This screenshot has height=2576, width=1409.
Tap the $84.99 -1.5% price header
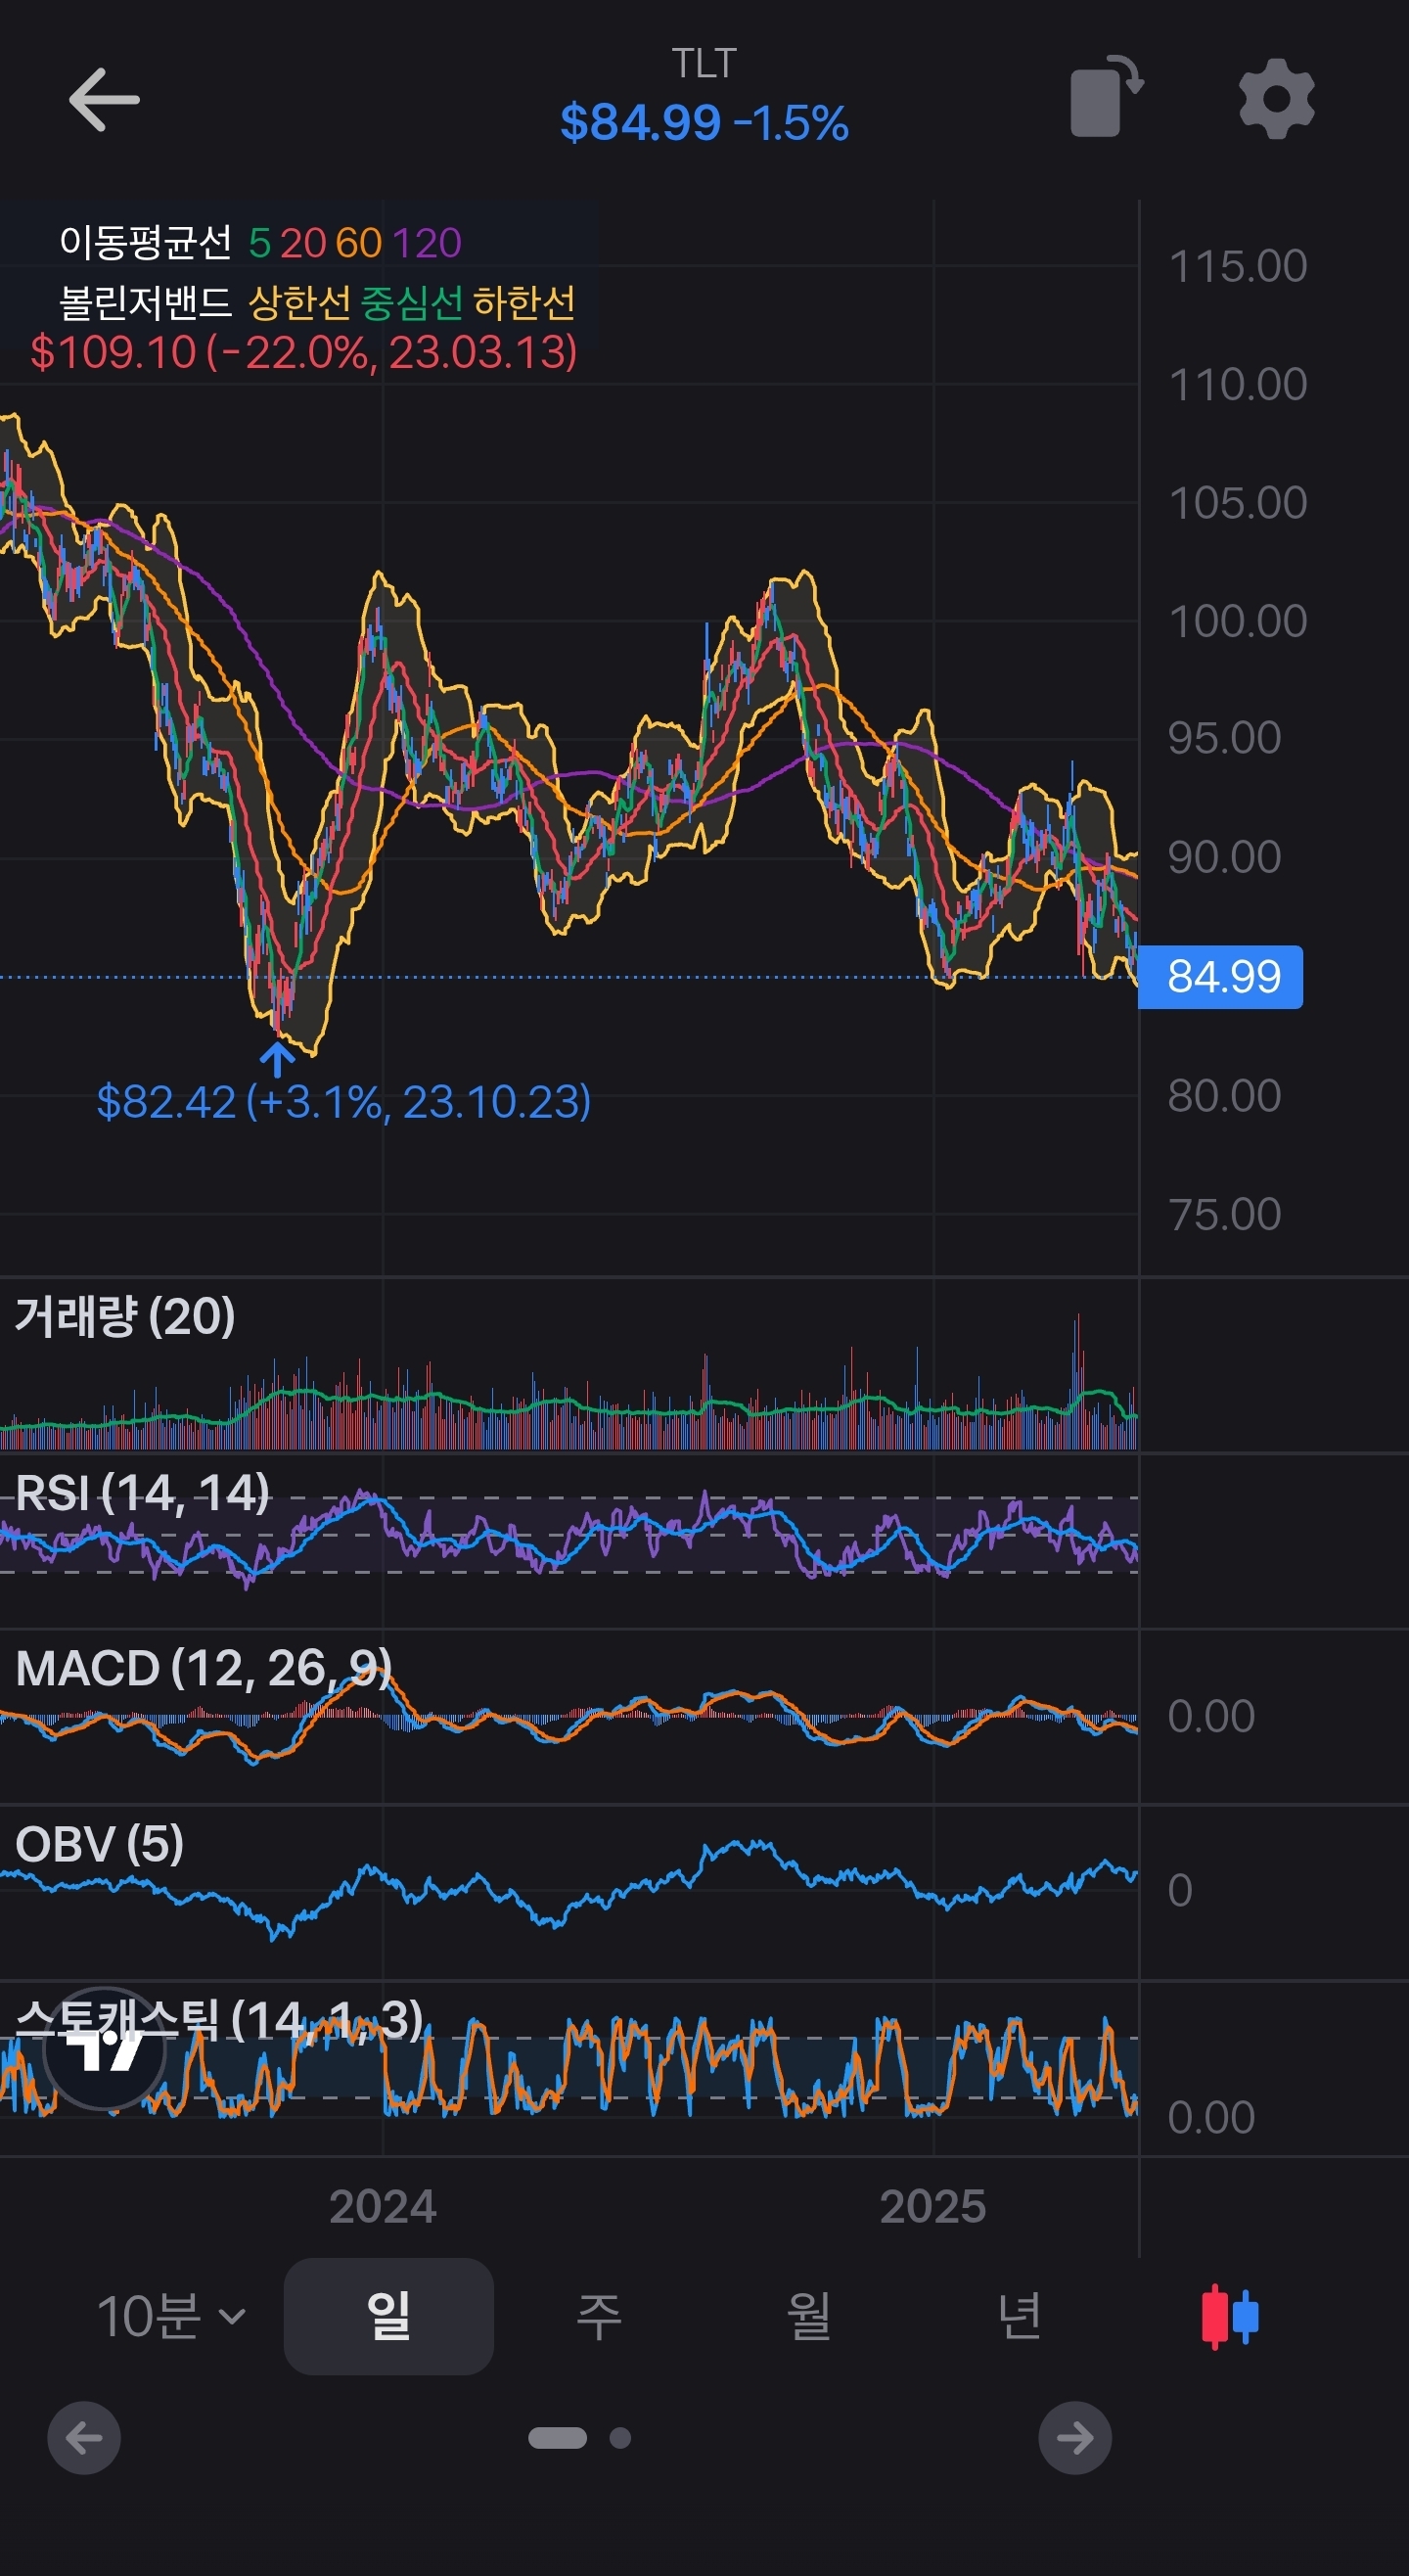coord(704,124)
